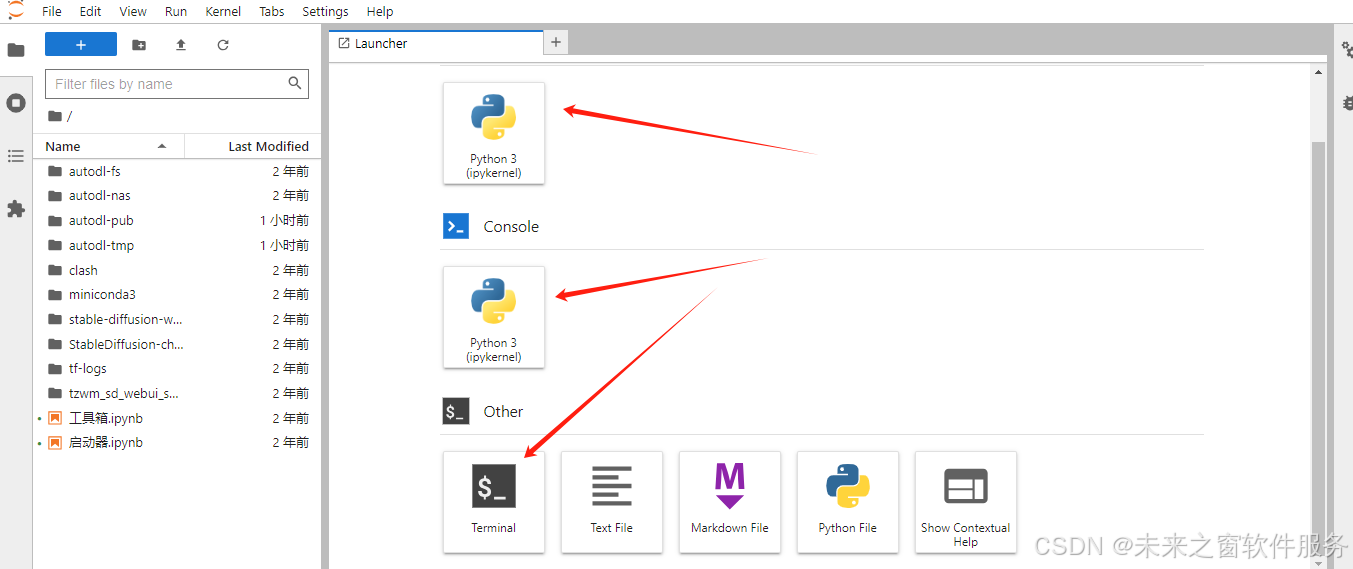This screenshot has width=1353, height=569.
Task: Select the Launcher tab
Action: coord(436,43)
